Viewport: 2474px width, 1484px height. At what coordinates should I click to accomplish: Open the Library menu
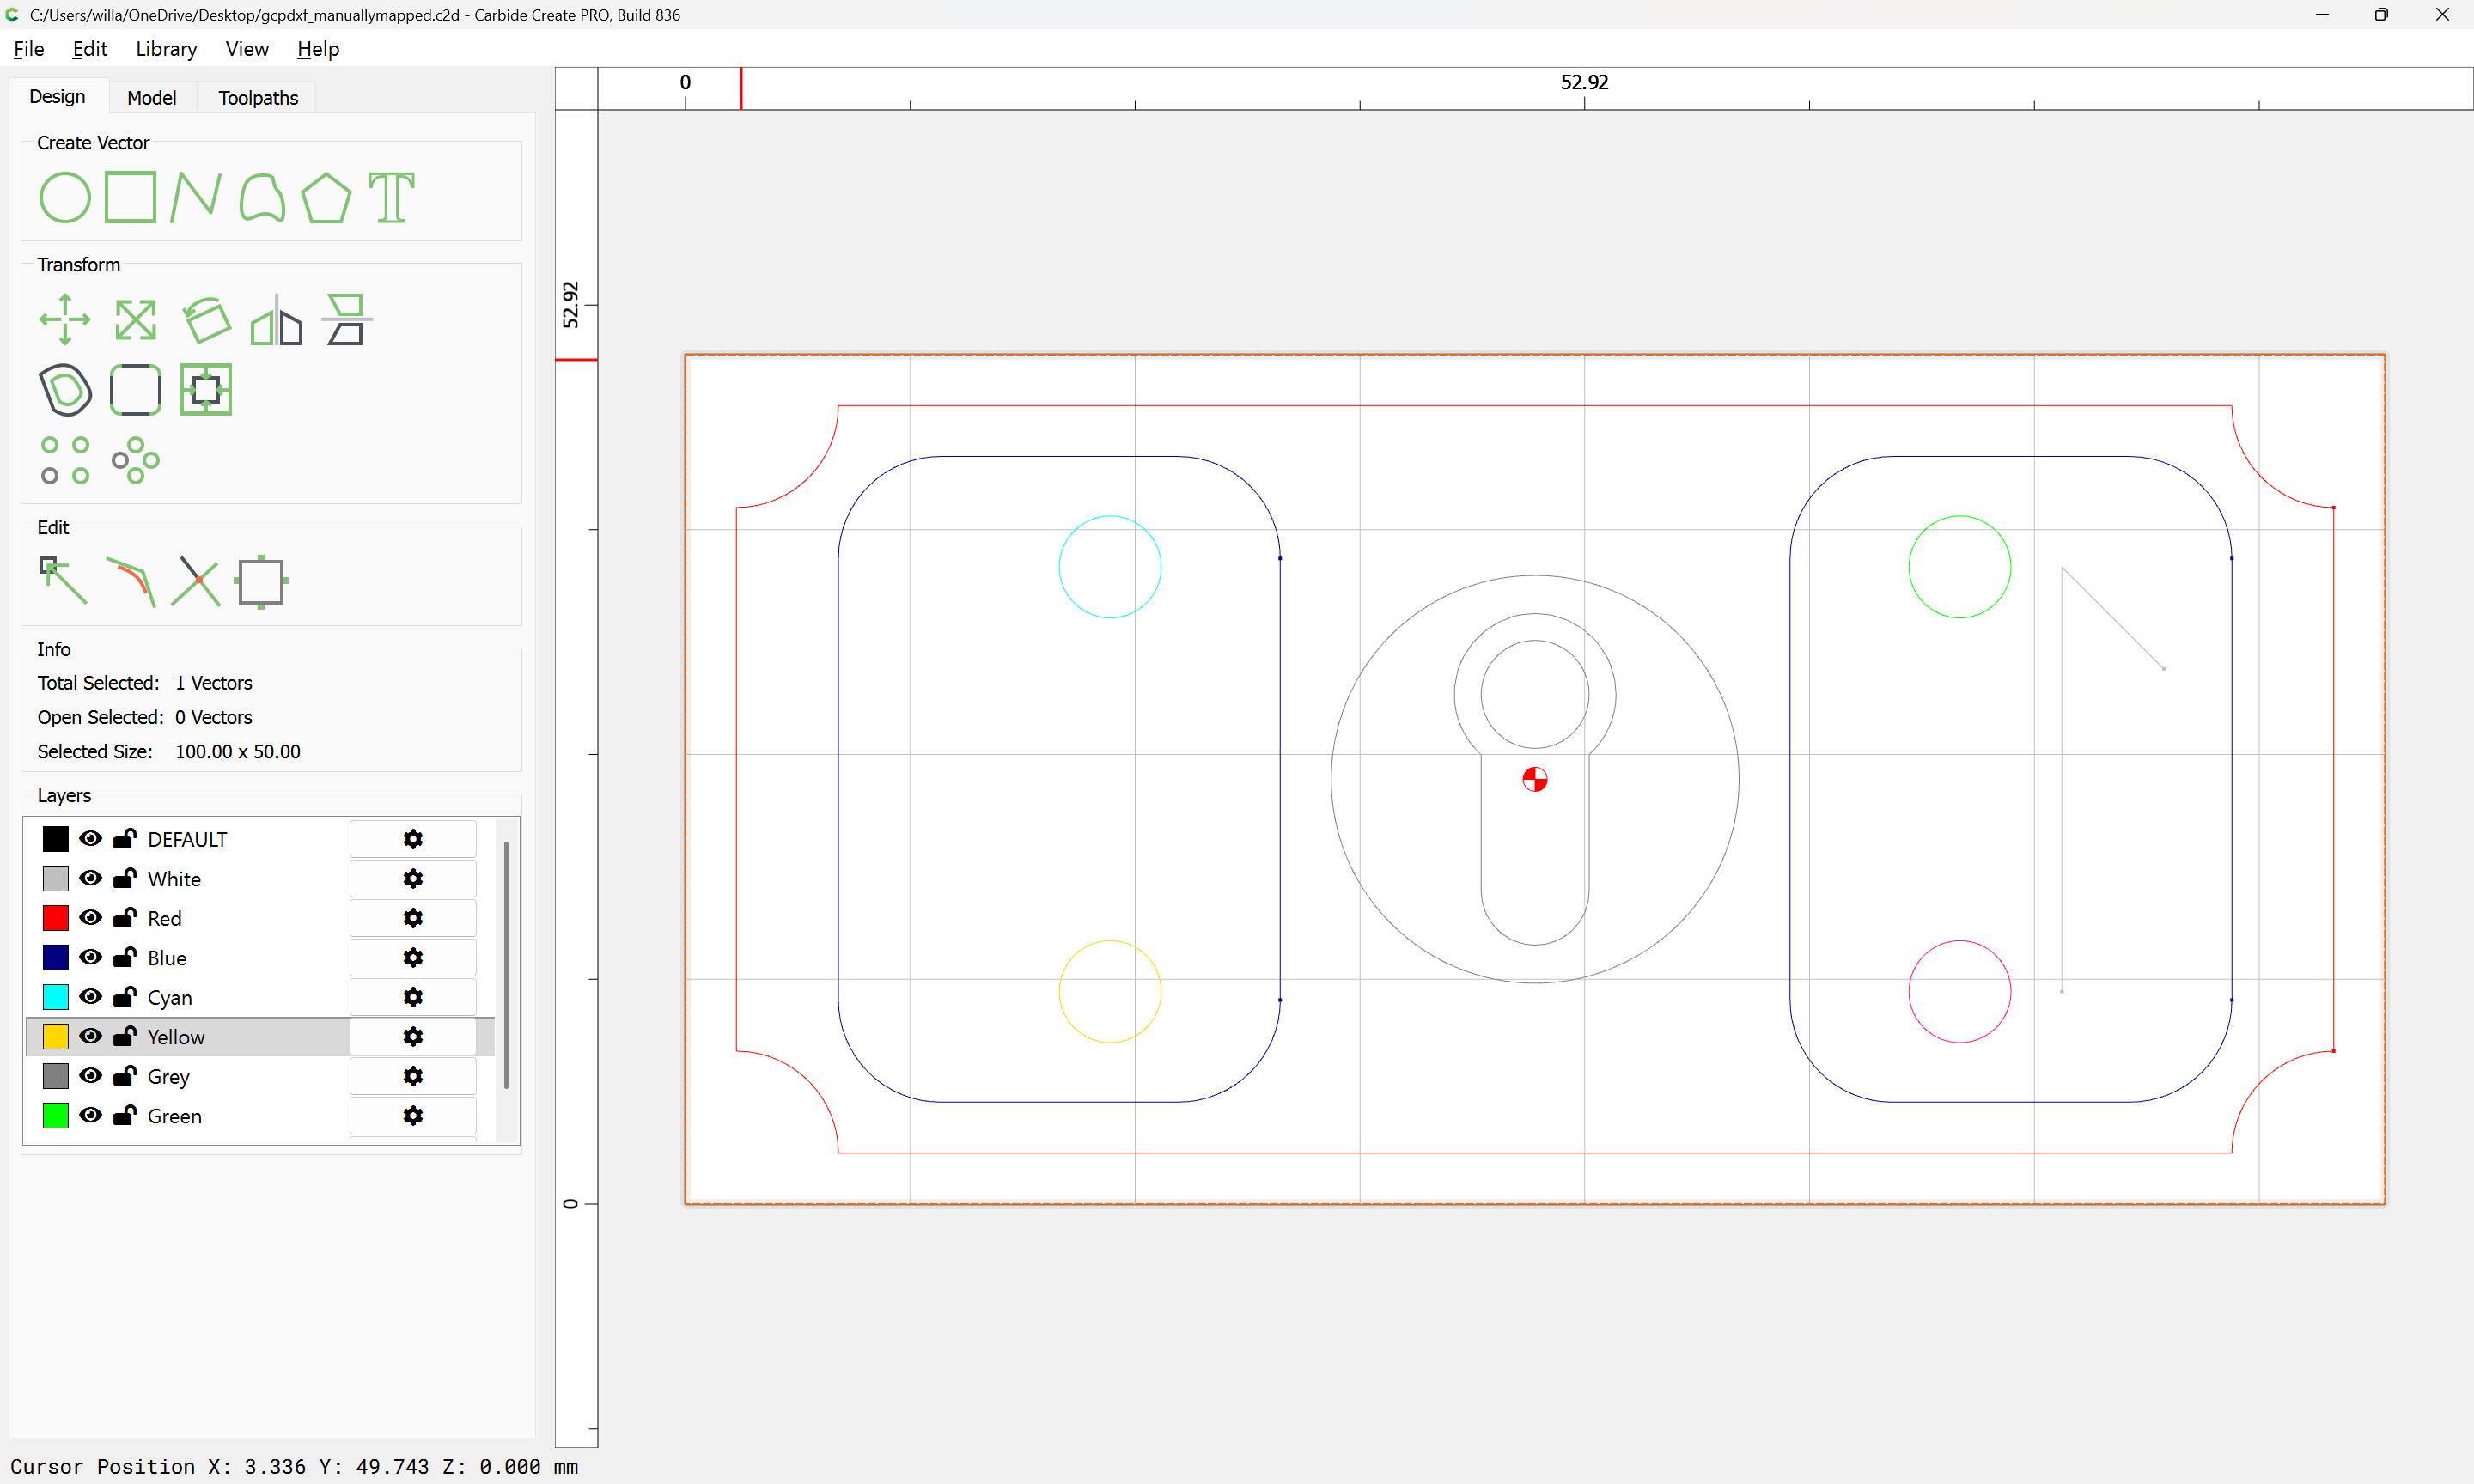pos(166,49)
